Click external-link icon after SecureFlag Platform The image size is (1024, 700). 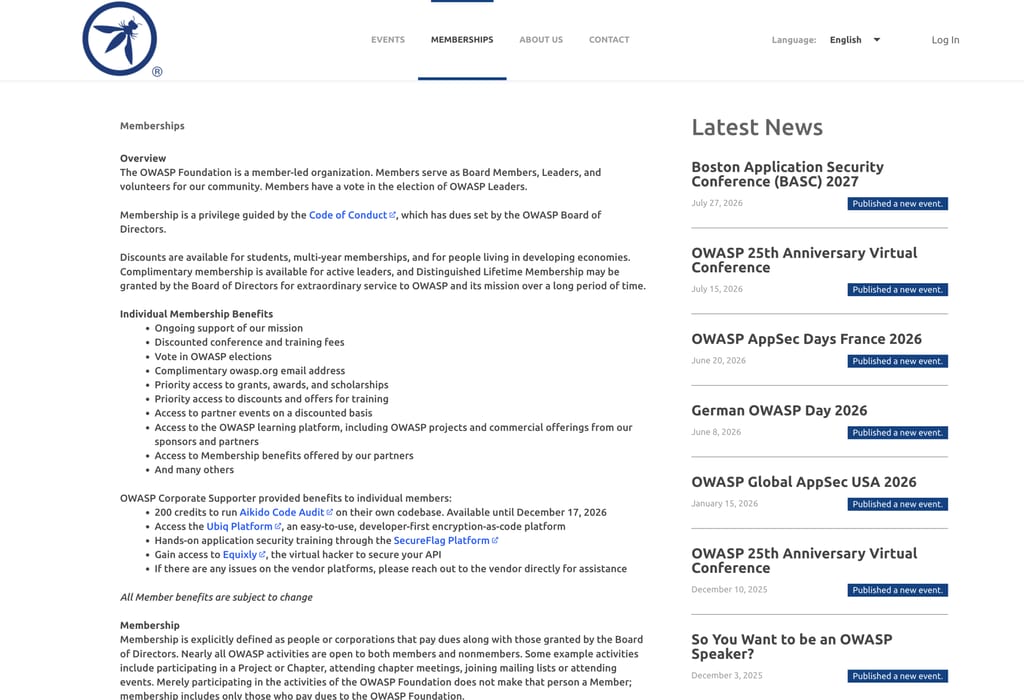tap(494, 541)
